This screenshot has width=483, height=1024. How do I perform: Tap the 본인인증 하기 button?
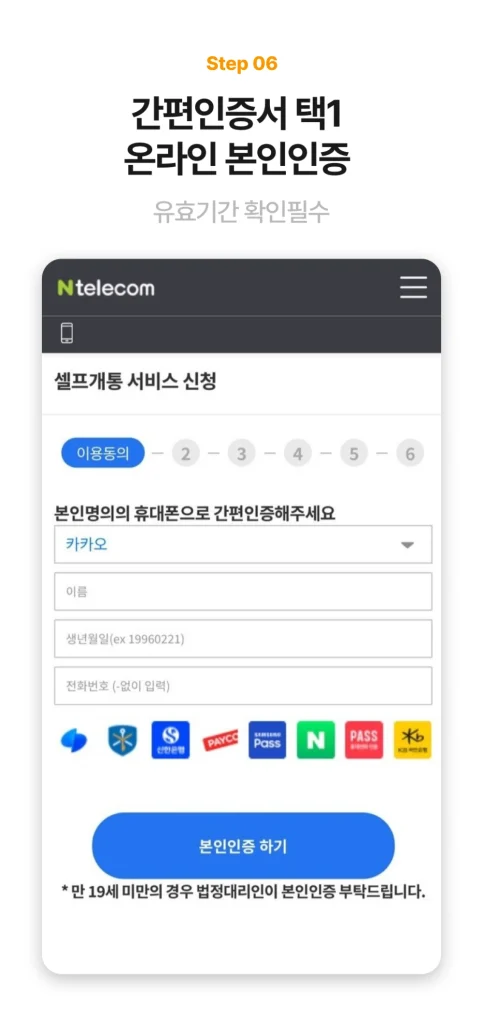pyautogui.click(x=243, y=846)
